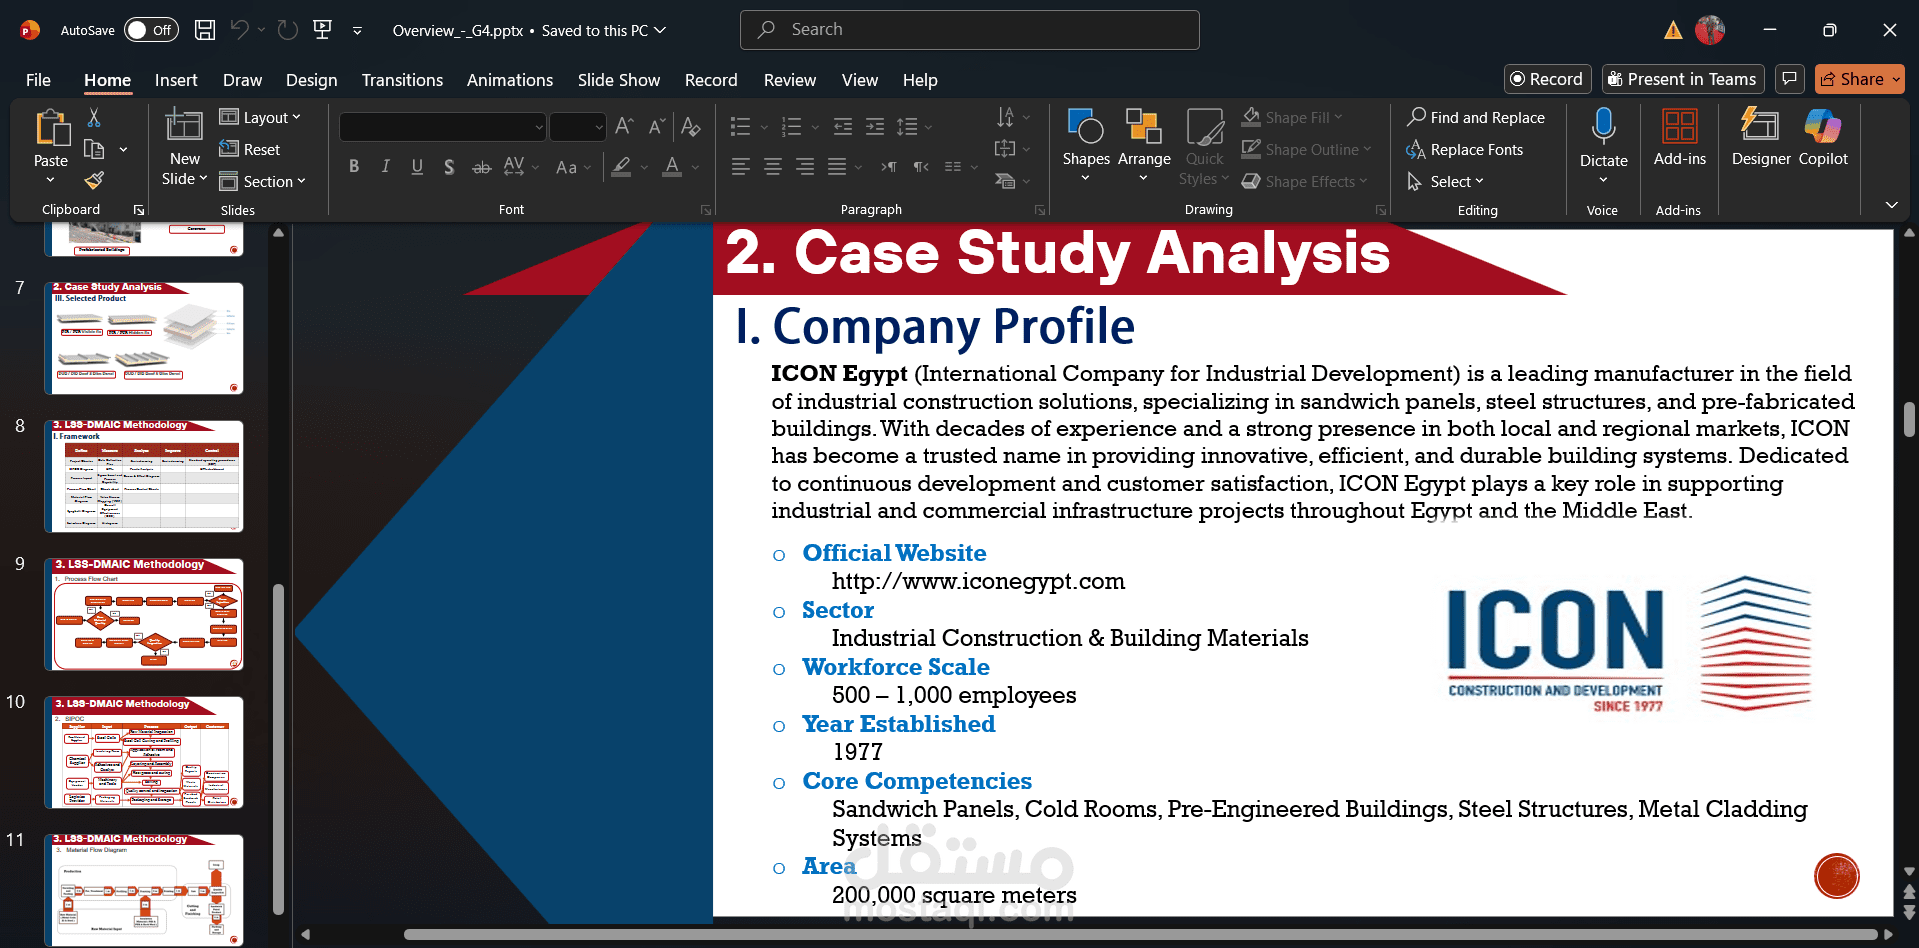
Task: Click the Copy icon
Action: point(94,149)
